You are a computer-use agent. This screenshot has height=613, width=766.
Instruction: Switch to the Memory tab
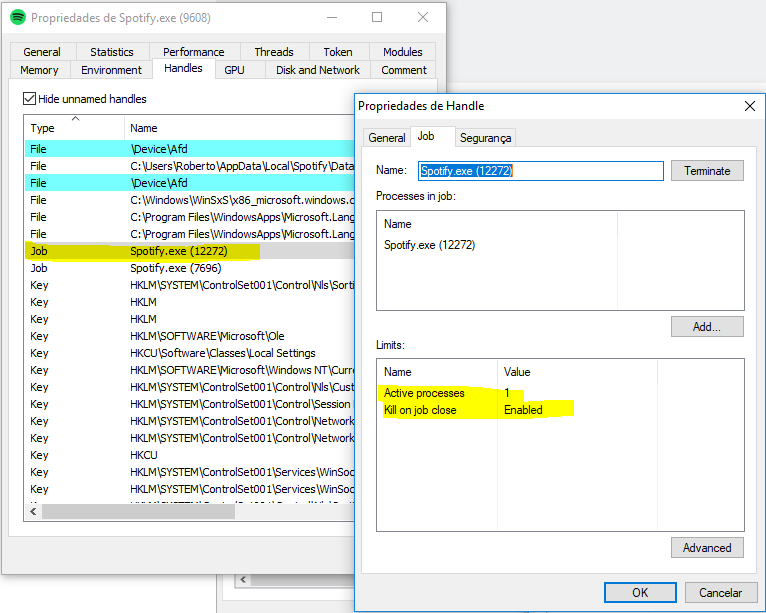click(39, 70)
